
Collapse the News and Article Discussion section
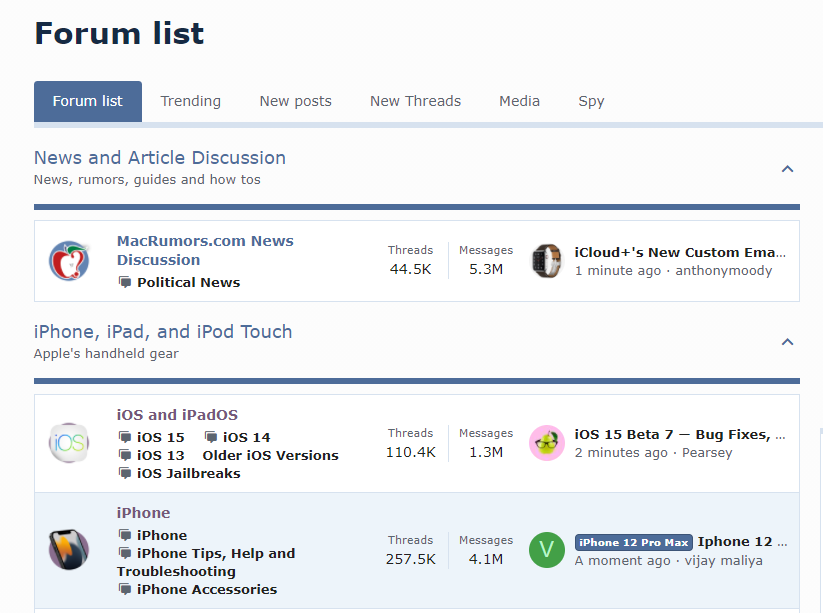pos(787,169)
